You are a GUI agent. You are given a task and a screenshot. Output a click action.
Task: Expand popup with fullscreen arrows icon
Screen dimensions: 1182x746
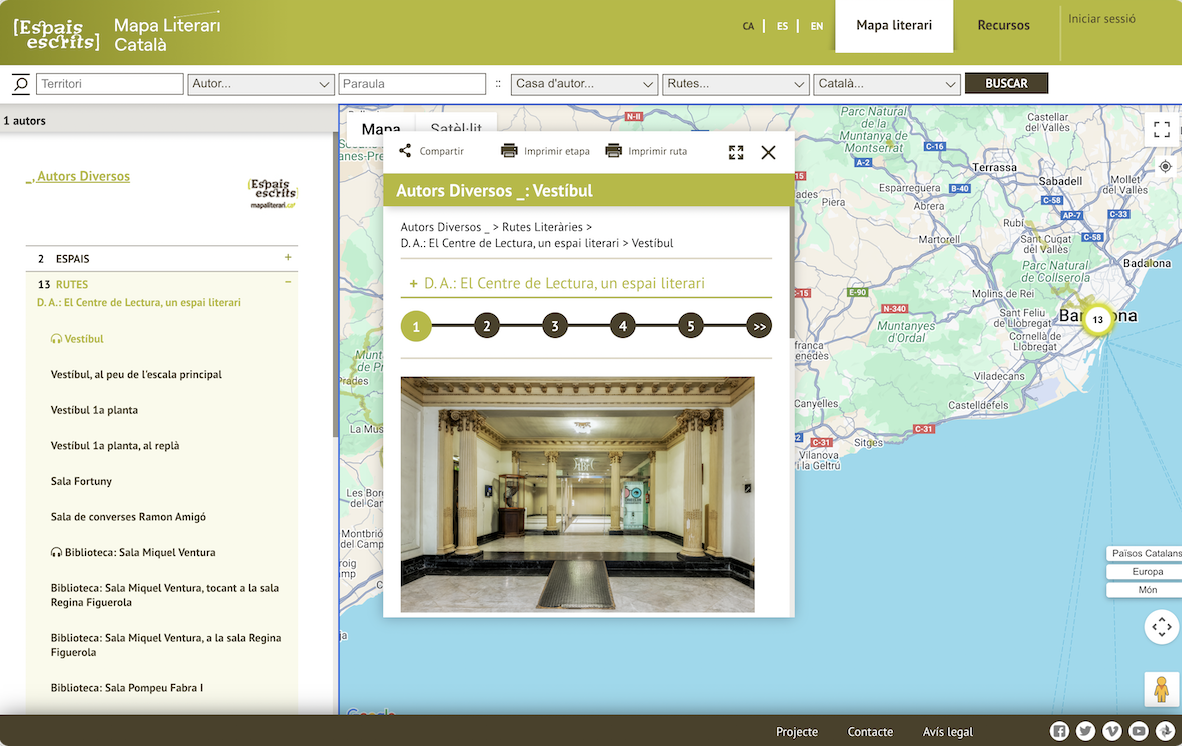pos(736,152)
